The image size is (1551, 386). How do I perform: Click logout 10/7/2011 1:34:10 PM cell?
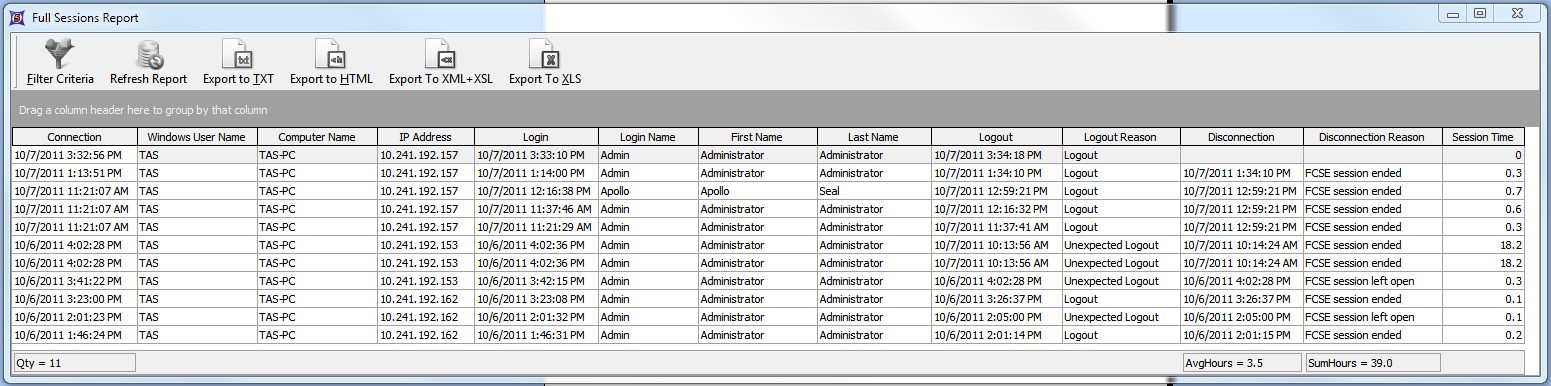[996, 173]
